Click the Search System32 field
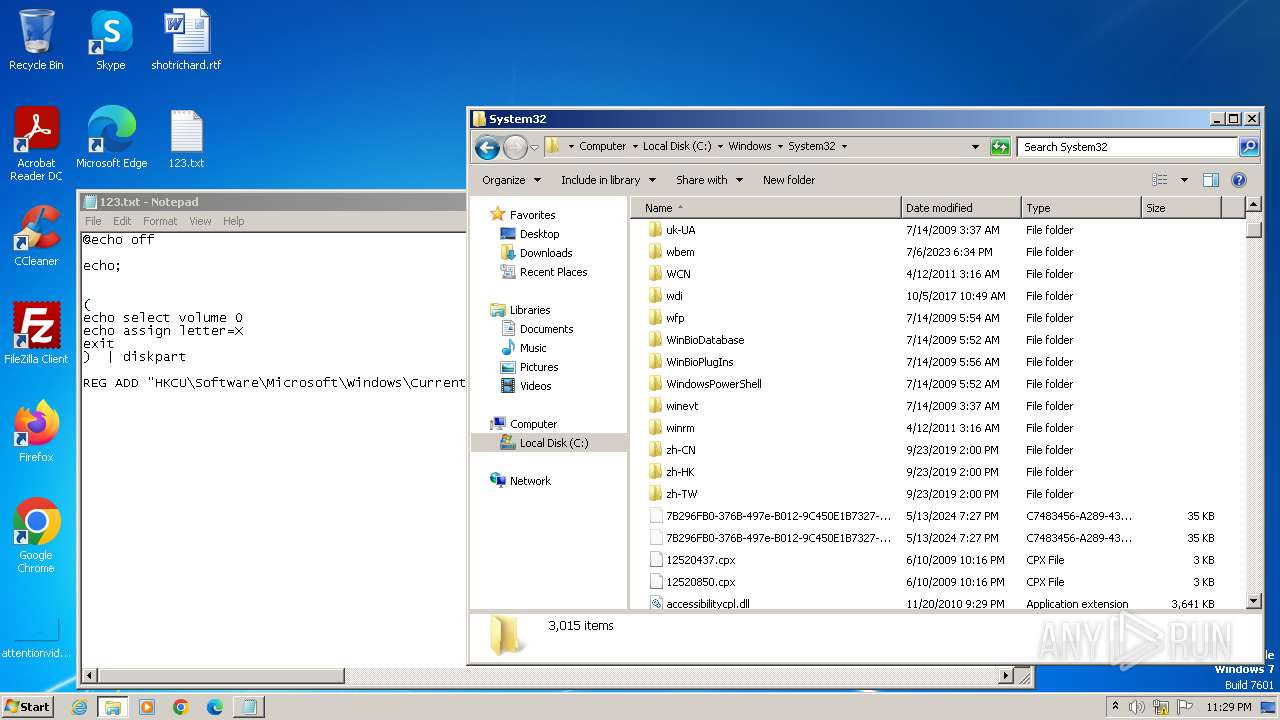1280x720 pixels. pyautogui.click(x=1128, y=147)
